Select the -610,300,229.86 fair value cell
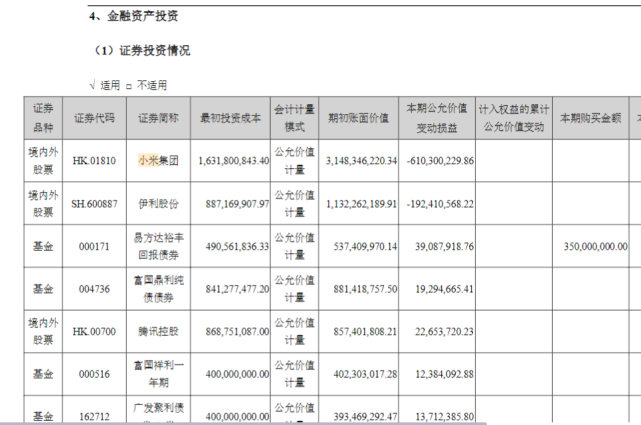 [x=437, y=161]
